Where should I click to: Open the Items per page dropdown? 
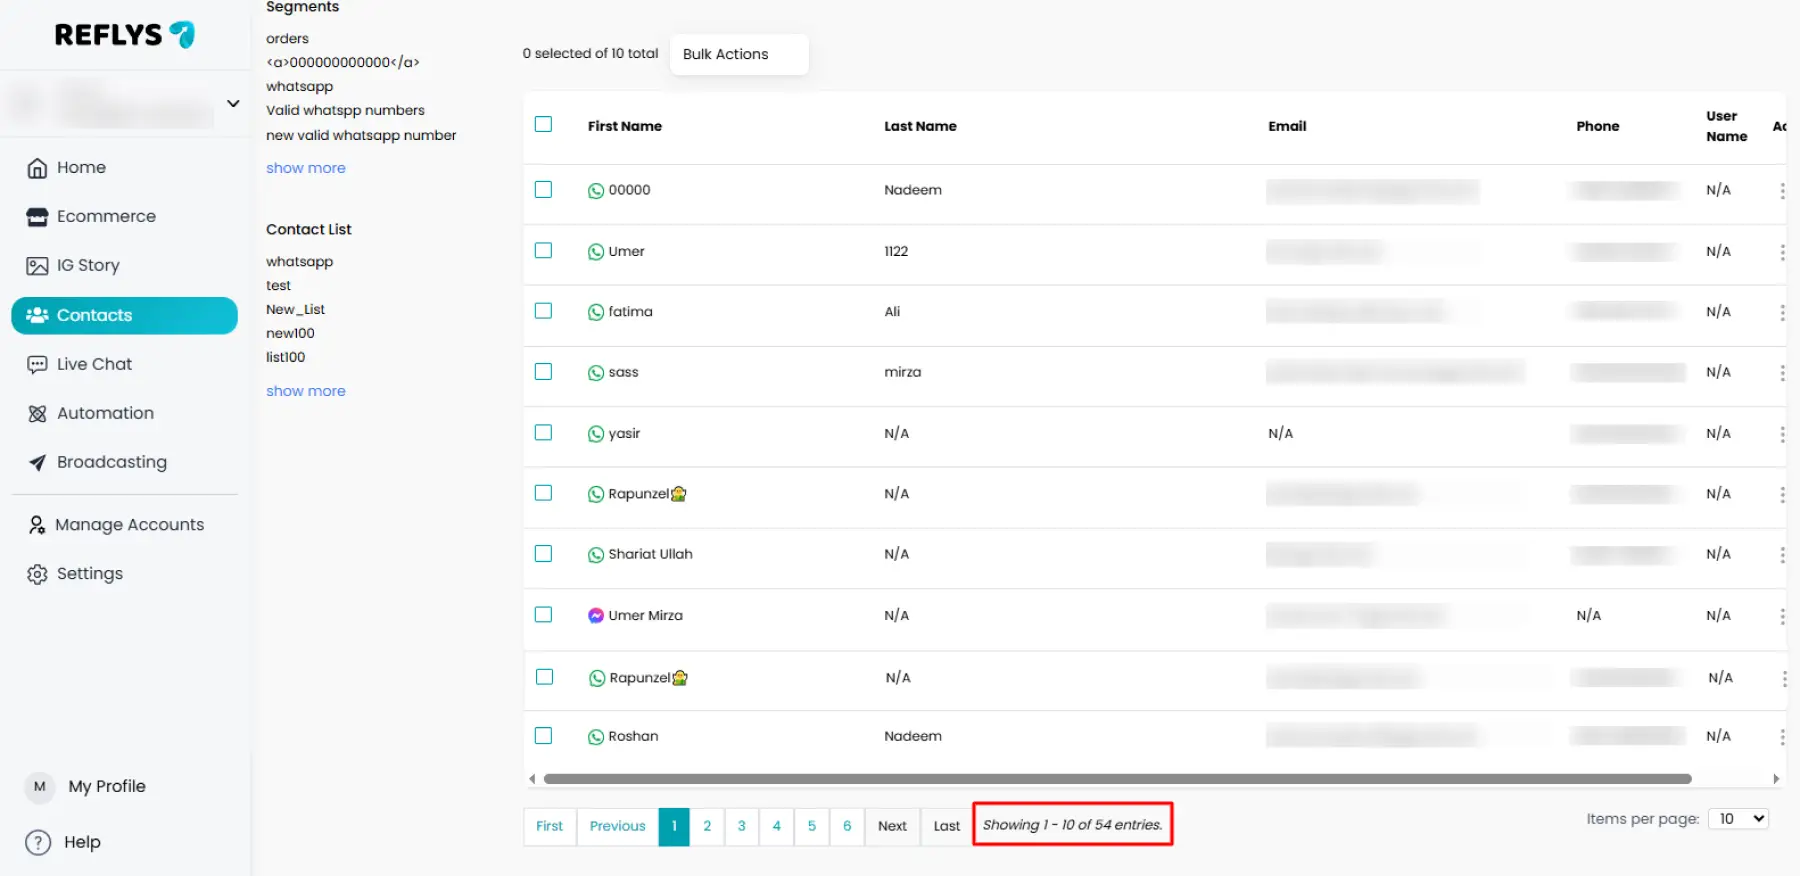[1738, 819]
